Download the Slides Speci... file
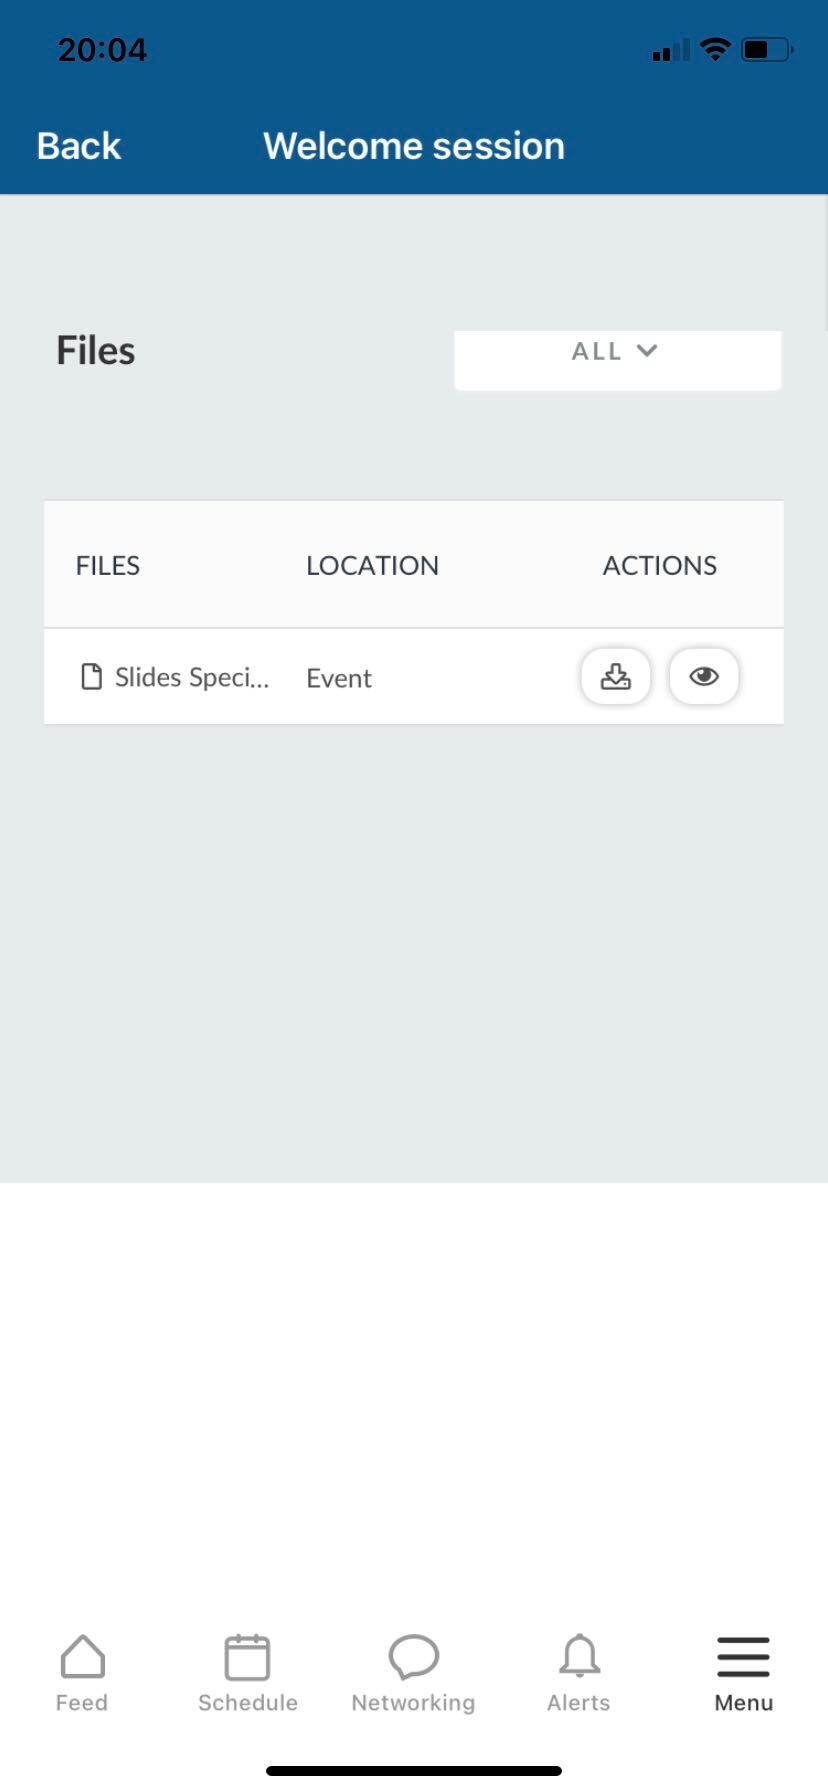This screenshot has height=1792, width=828. click(x=616, y=677)
